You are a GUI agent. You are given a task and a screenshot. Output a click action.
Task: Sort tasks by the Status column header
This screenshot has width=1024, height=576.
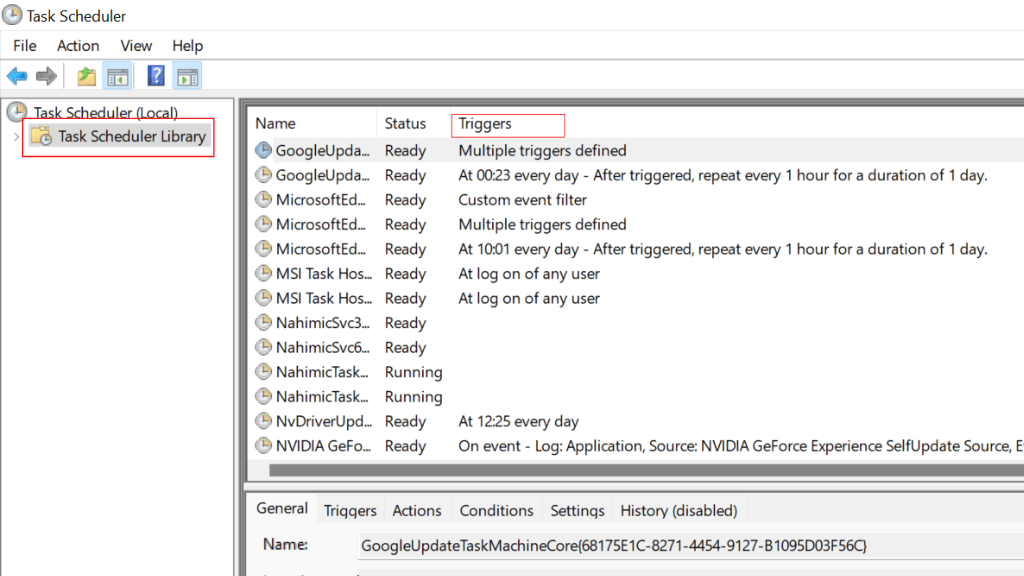coord(405,124)
